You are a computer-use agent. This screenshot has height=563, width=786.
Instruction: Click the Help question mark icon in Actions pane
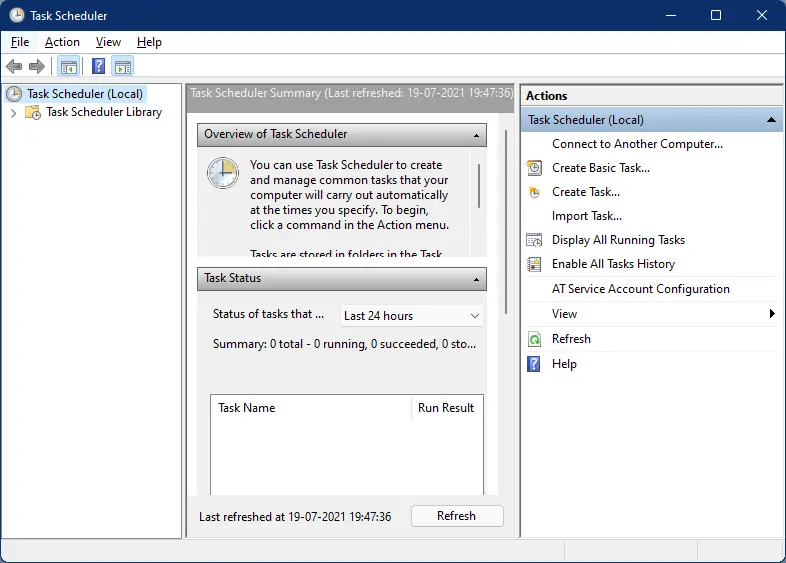click(534, 364)
